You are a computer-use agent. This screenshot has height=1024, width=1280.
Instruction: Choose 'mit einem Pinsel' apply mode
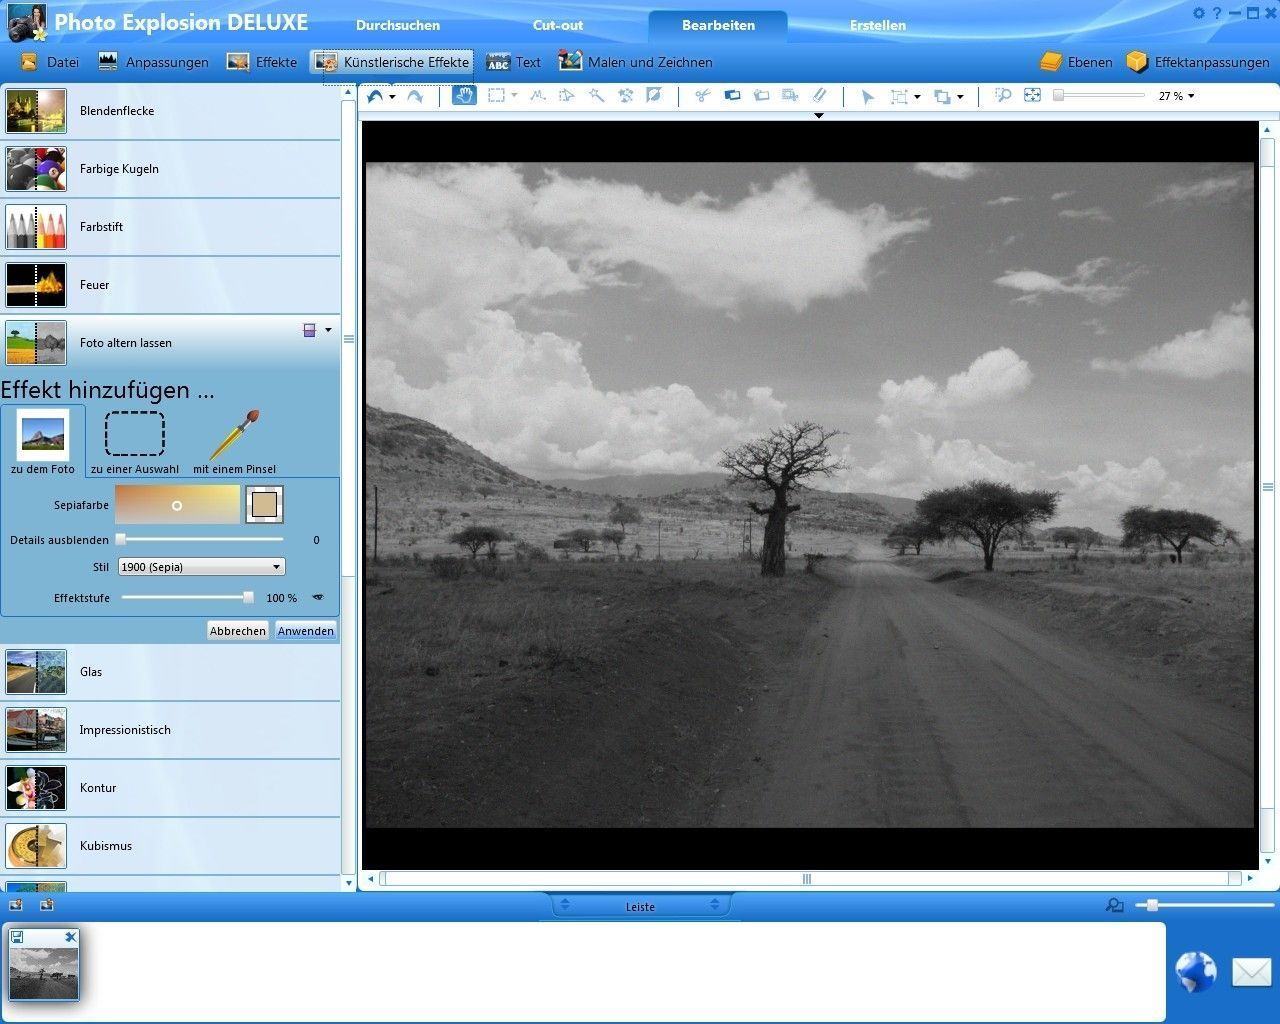235,442
